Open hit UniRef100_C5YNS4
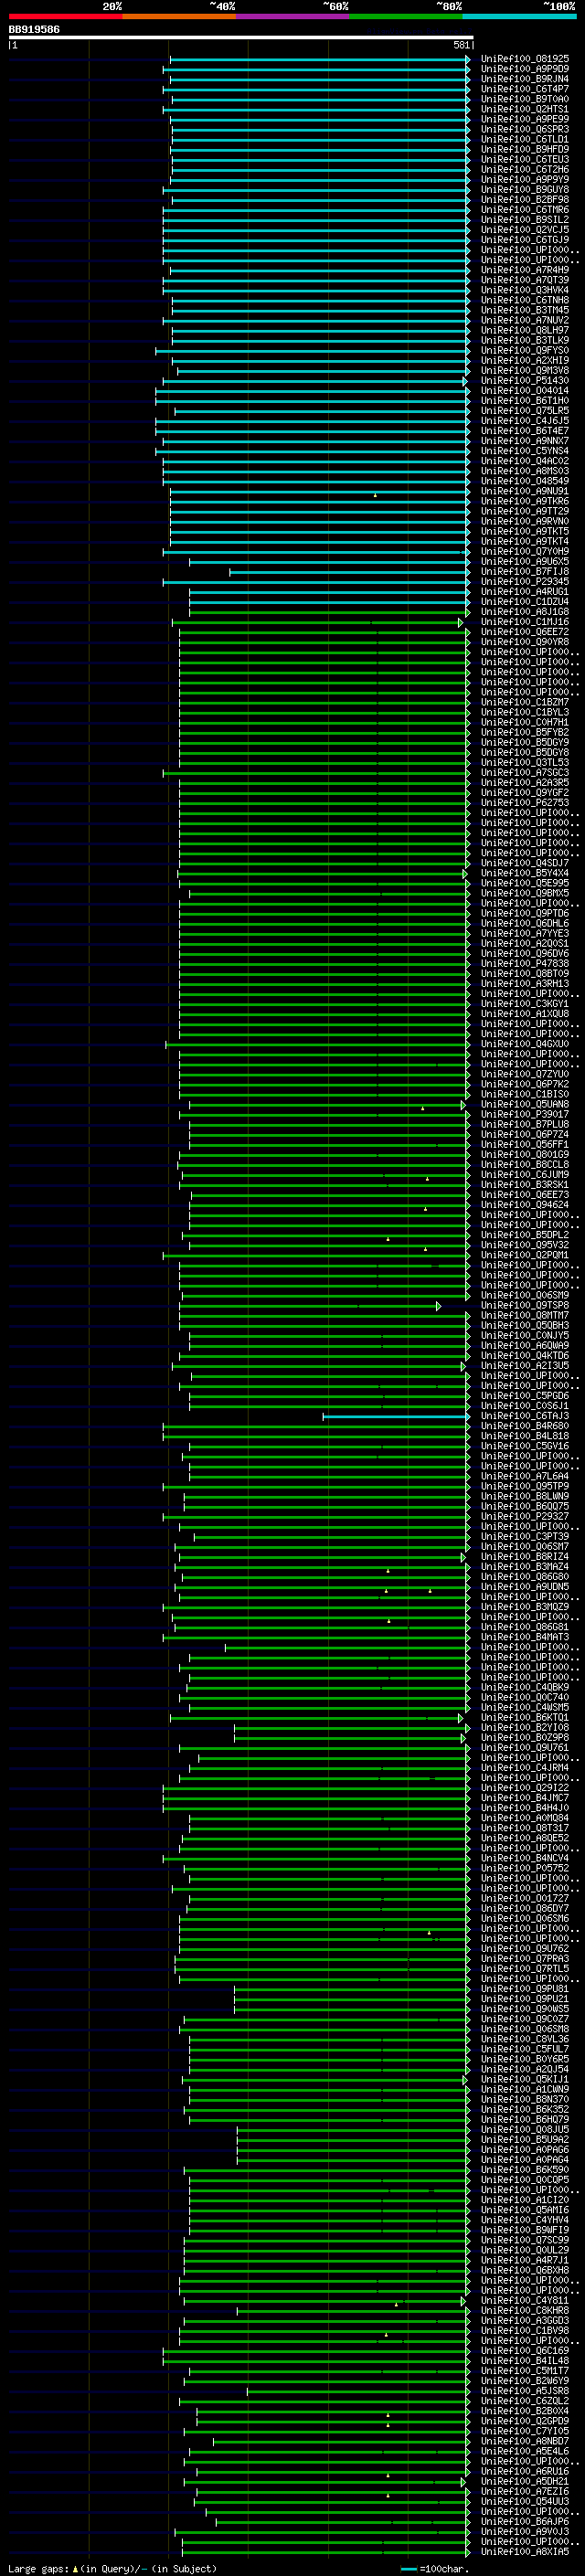Viewport: 585px width, 2576px height. (525, 451)
